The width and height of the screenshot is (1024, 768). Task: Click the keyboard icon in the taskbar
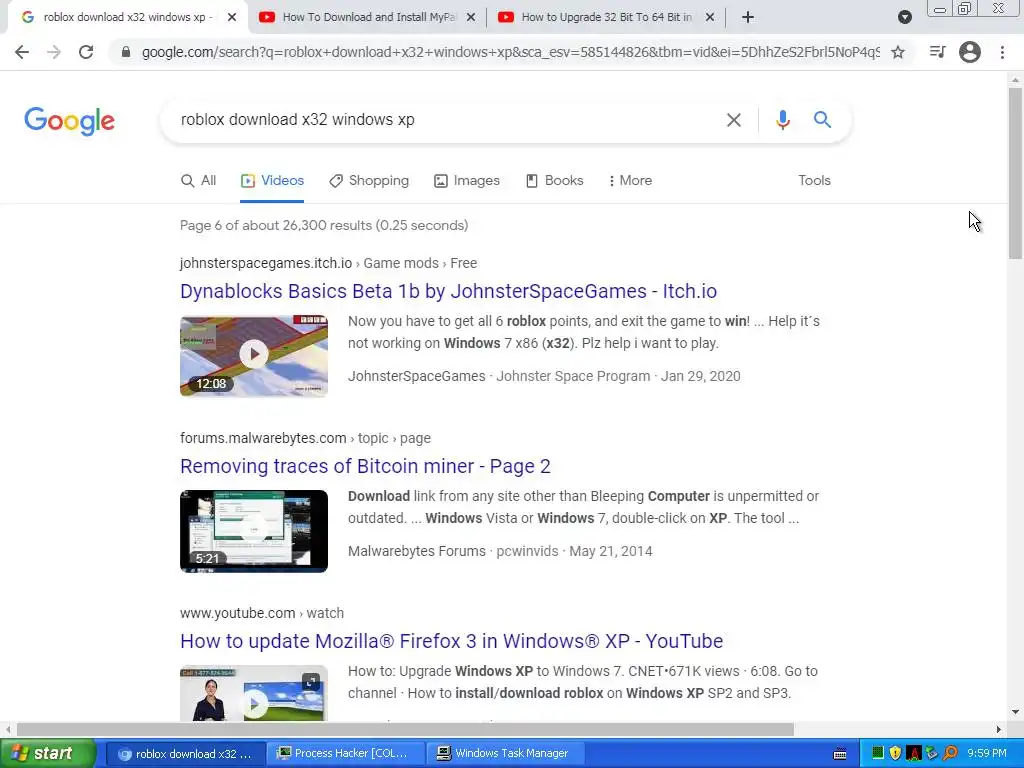[840, 754]
